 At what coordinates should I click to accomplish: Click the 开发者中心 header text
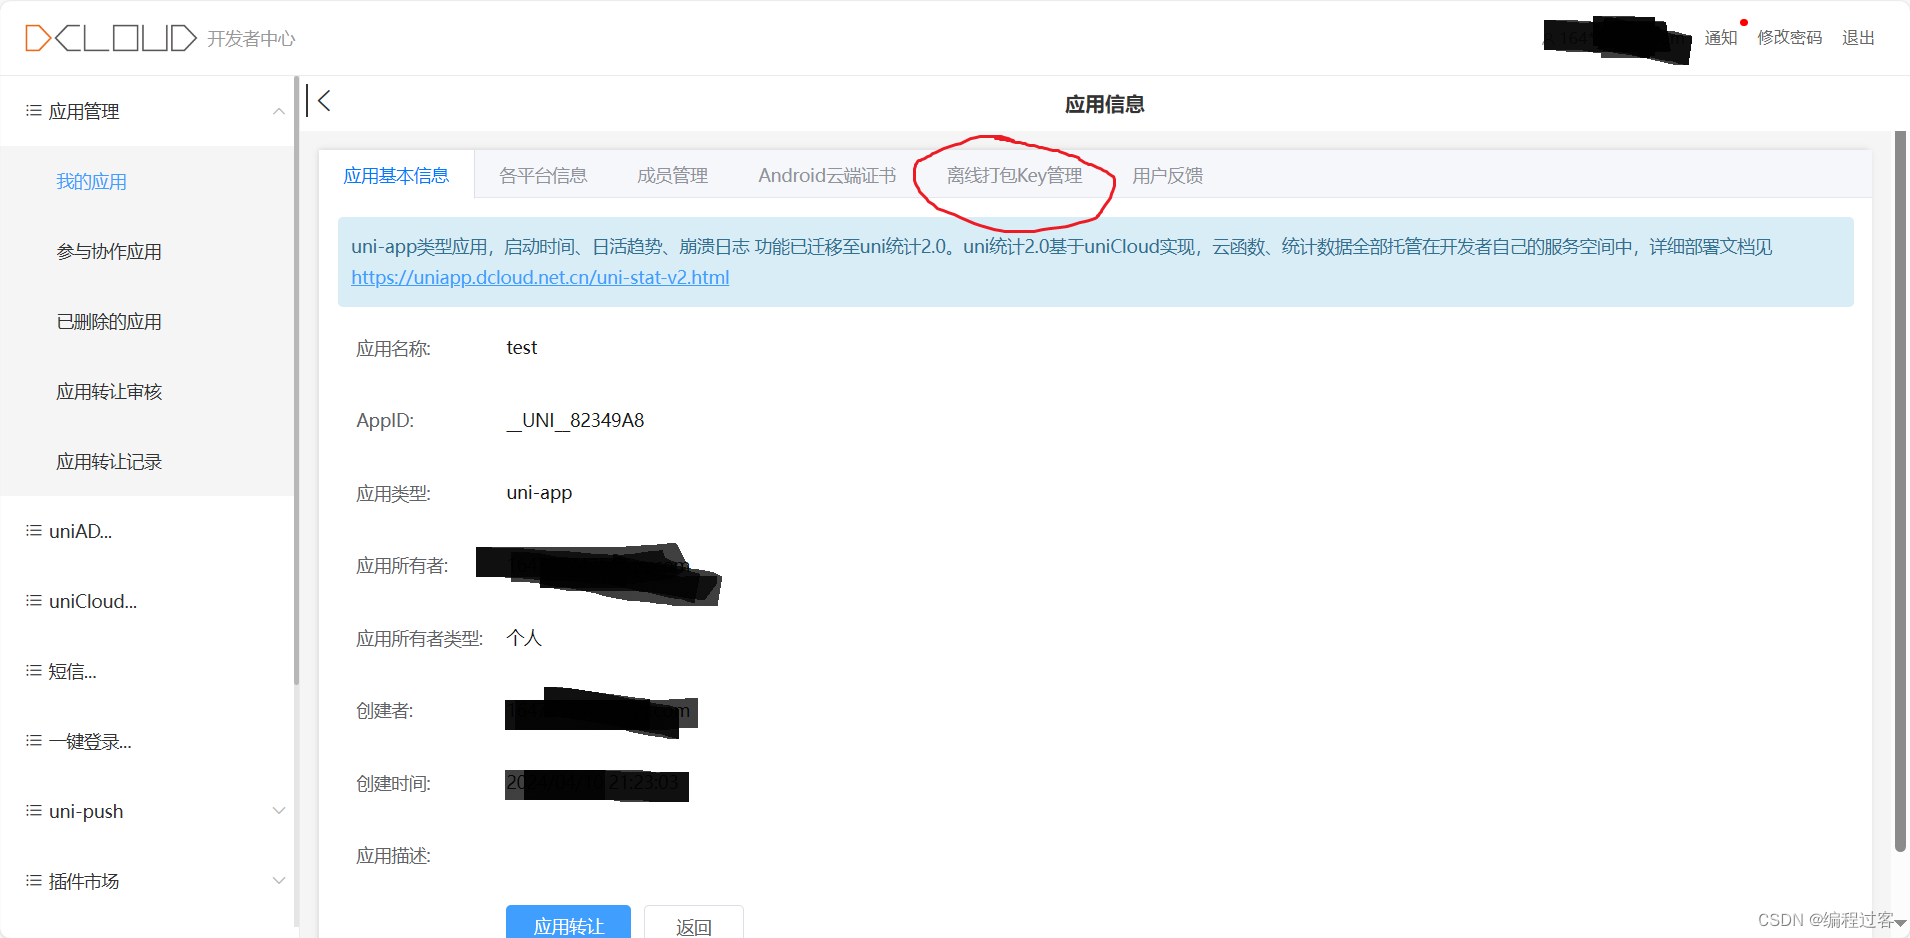[251, 38]
